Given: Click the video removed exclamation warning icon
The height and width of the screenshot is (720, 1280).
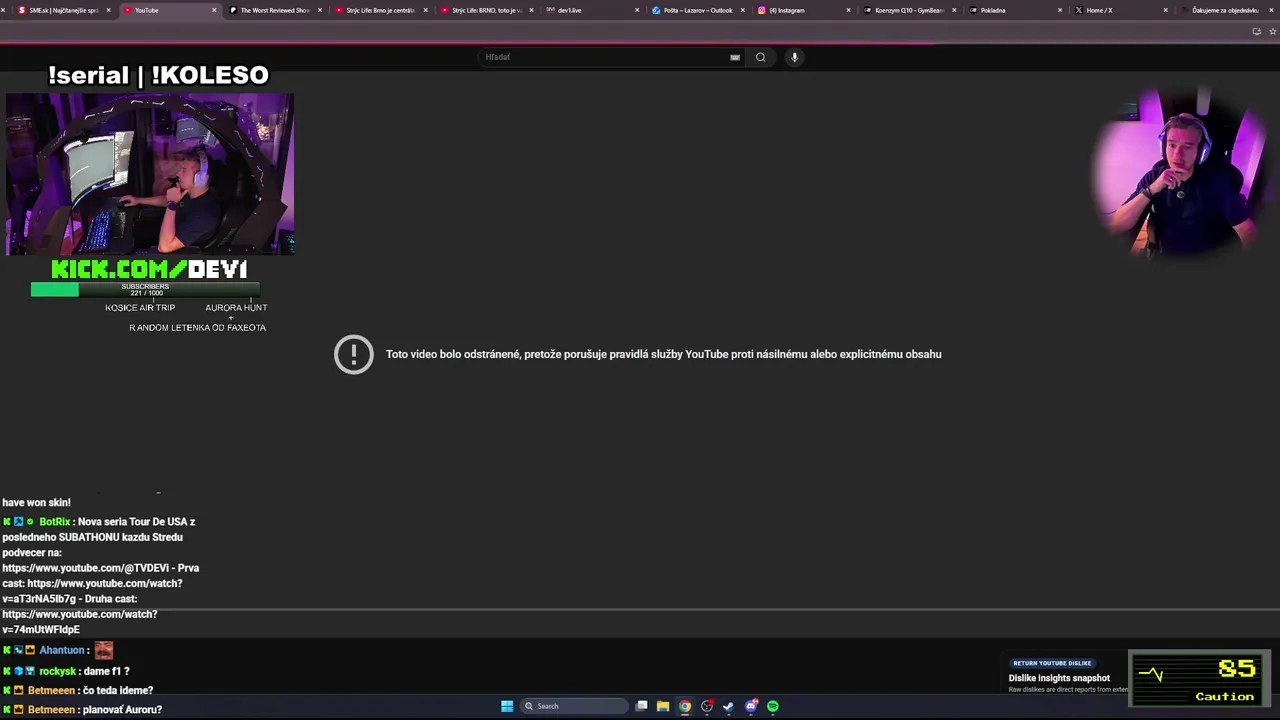Looking at the screenshot, I should (354, 354).
